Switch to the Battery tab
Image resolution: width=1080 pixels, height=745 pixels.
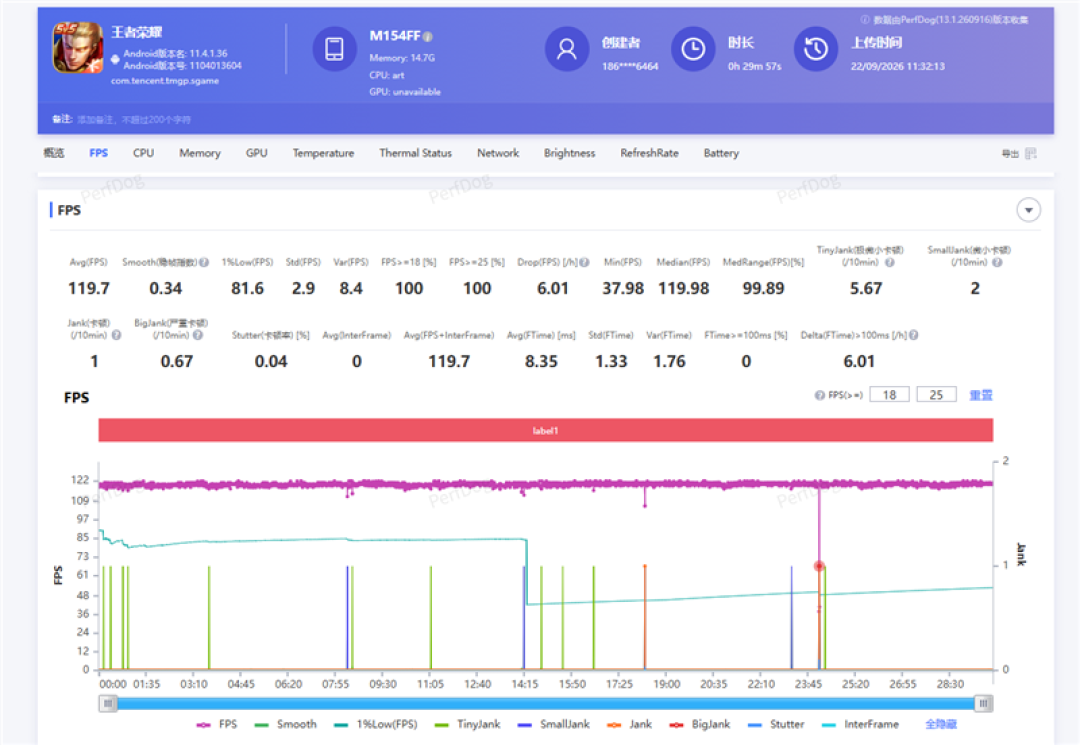tap(721, 153)
